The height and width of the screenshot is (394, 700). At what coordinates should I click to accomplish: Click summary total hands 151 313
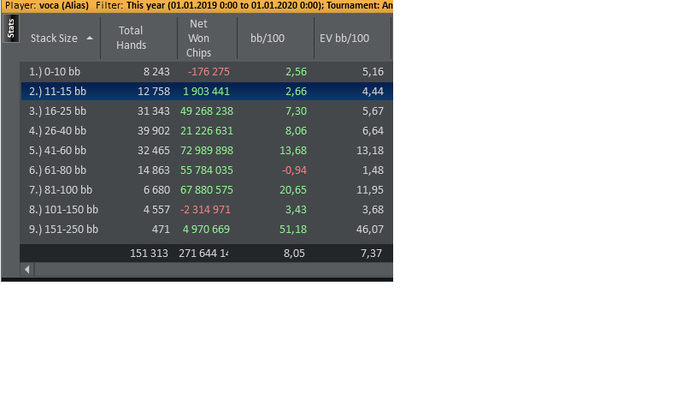tap(149, 253)
